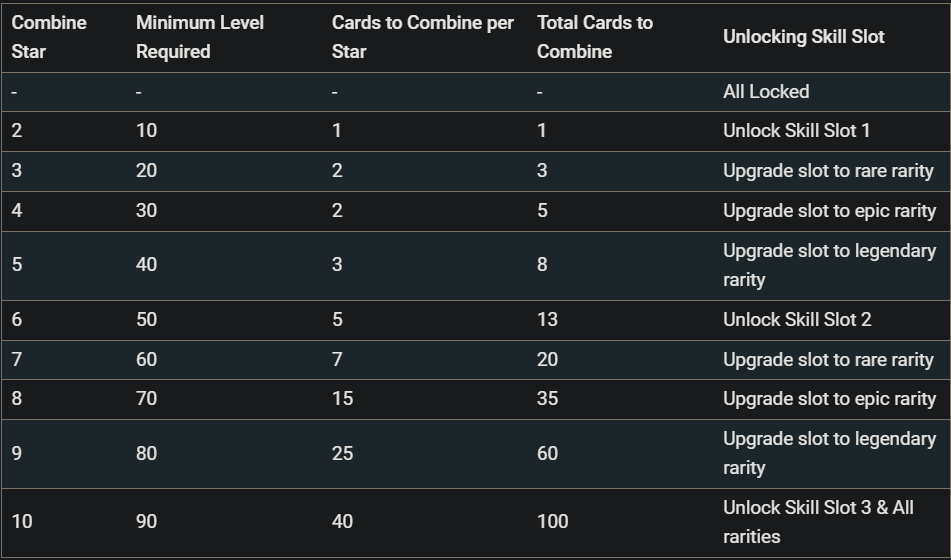Click the Unlocking Skill Slot header
The height and width of the screenshot is (560, 951).
pos(804,37)
